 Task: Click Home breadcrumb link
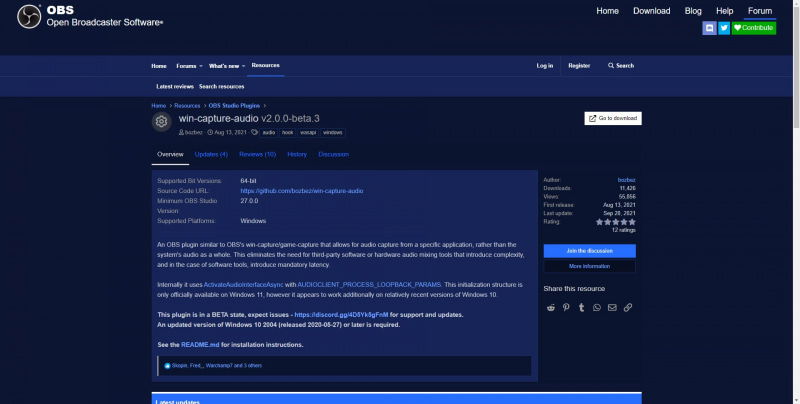click(158, 106)
